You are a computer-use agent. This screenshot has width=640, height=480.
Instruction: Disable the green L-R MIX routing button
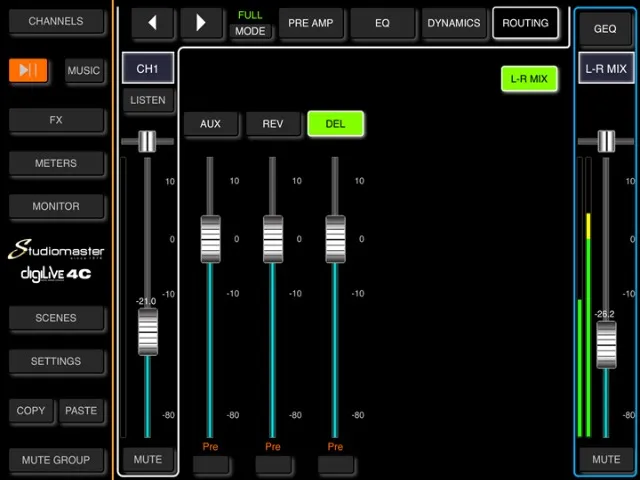529,78
